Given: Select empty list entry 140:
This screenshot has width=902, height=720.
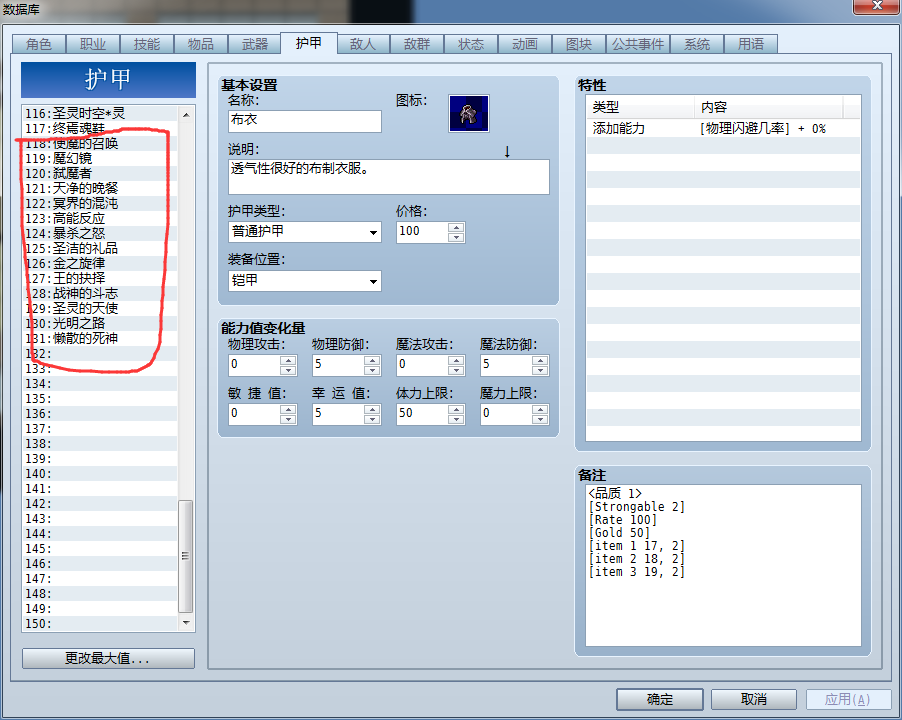Looking at the screenshot, I should pyautogui.click(x=100, y=473).
